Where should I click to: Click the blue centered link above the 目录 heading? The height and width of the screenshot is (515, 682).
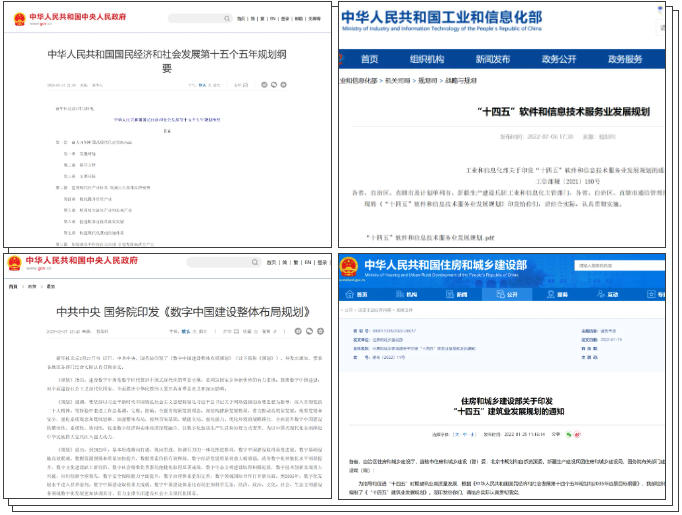point(168,118)
